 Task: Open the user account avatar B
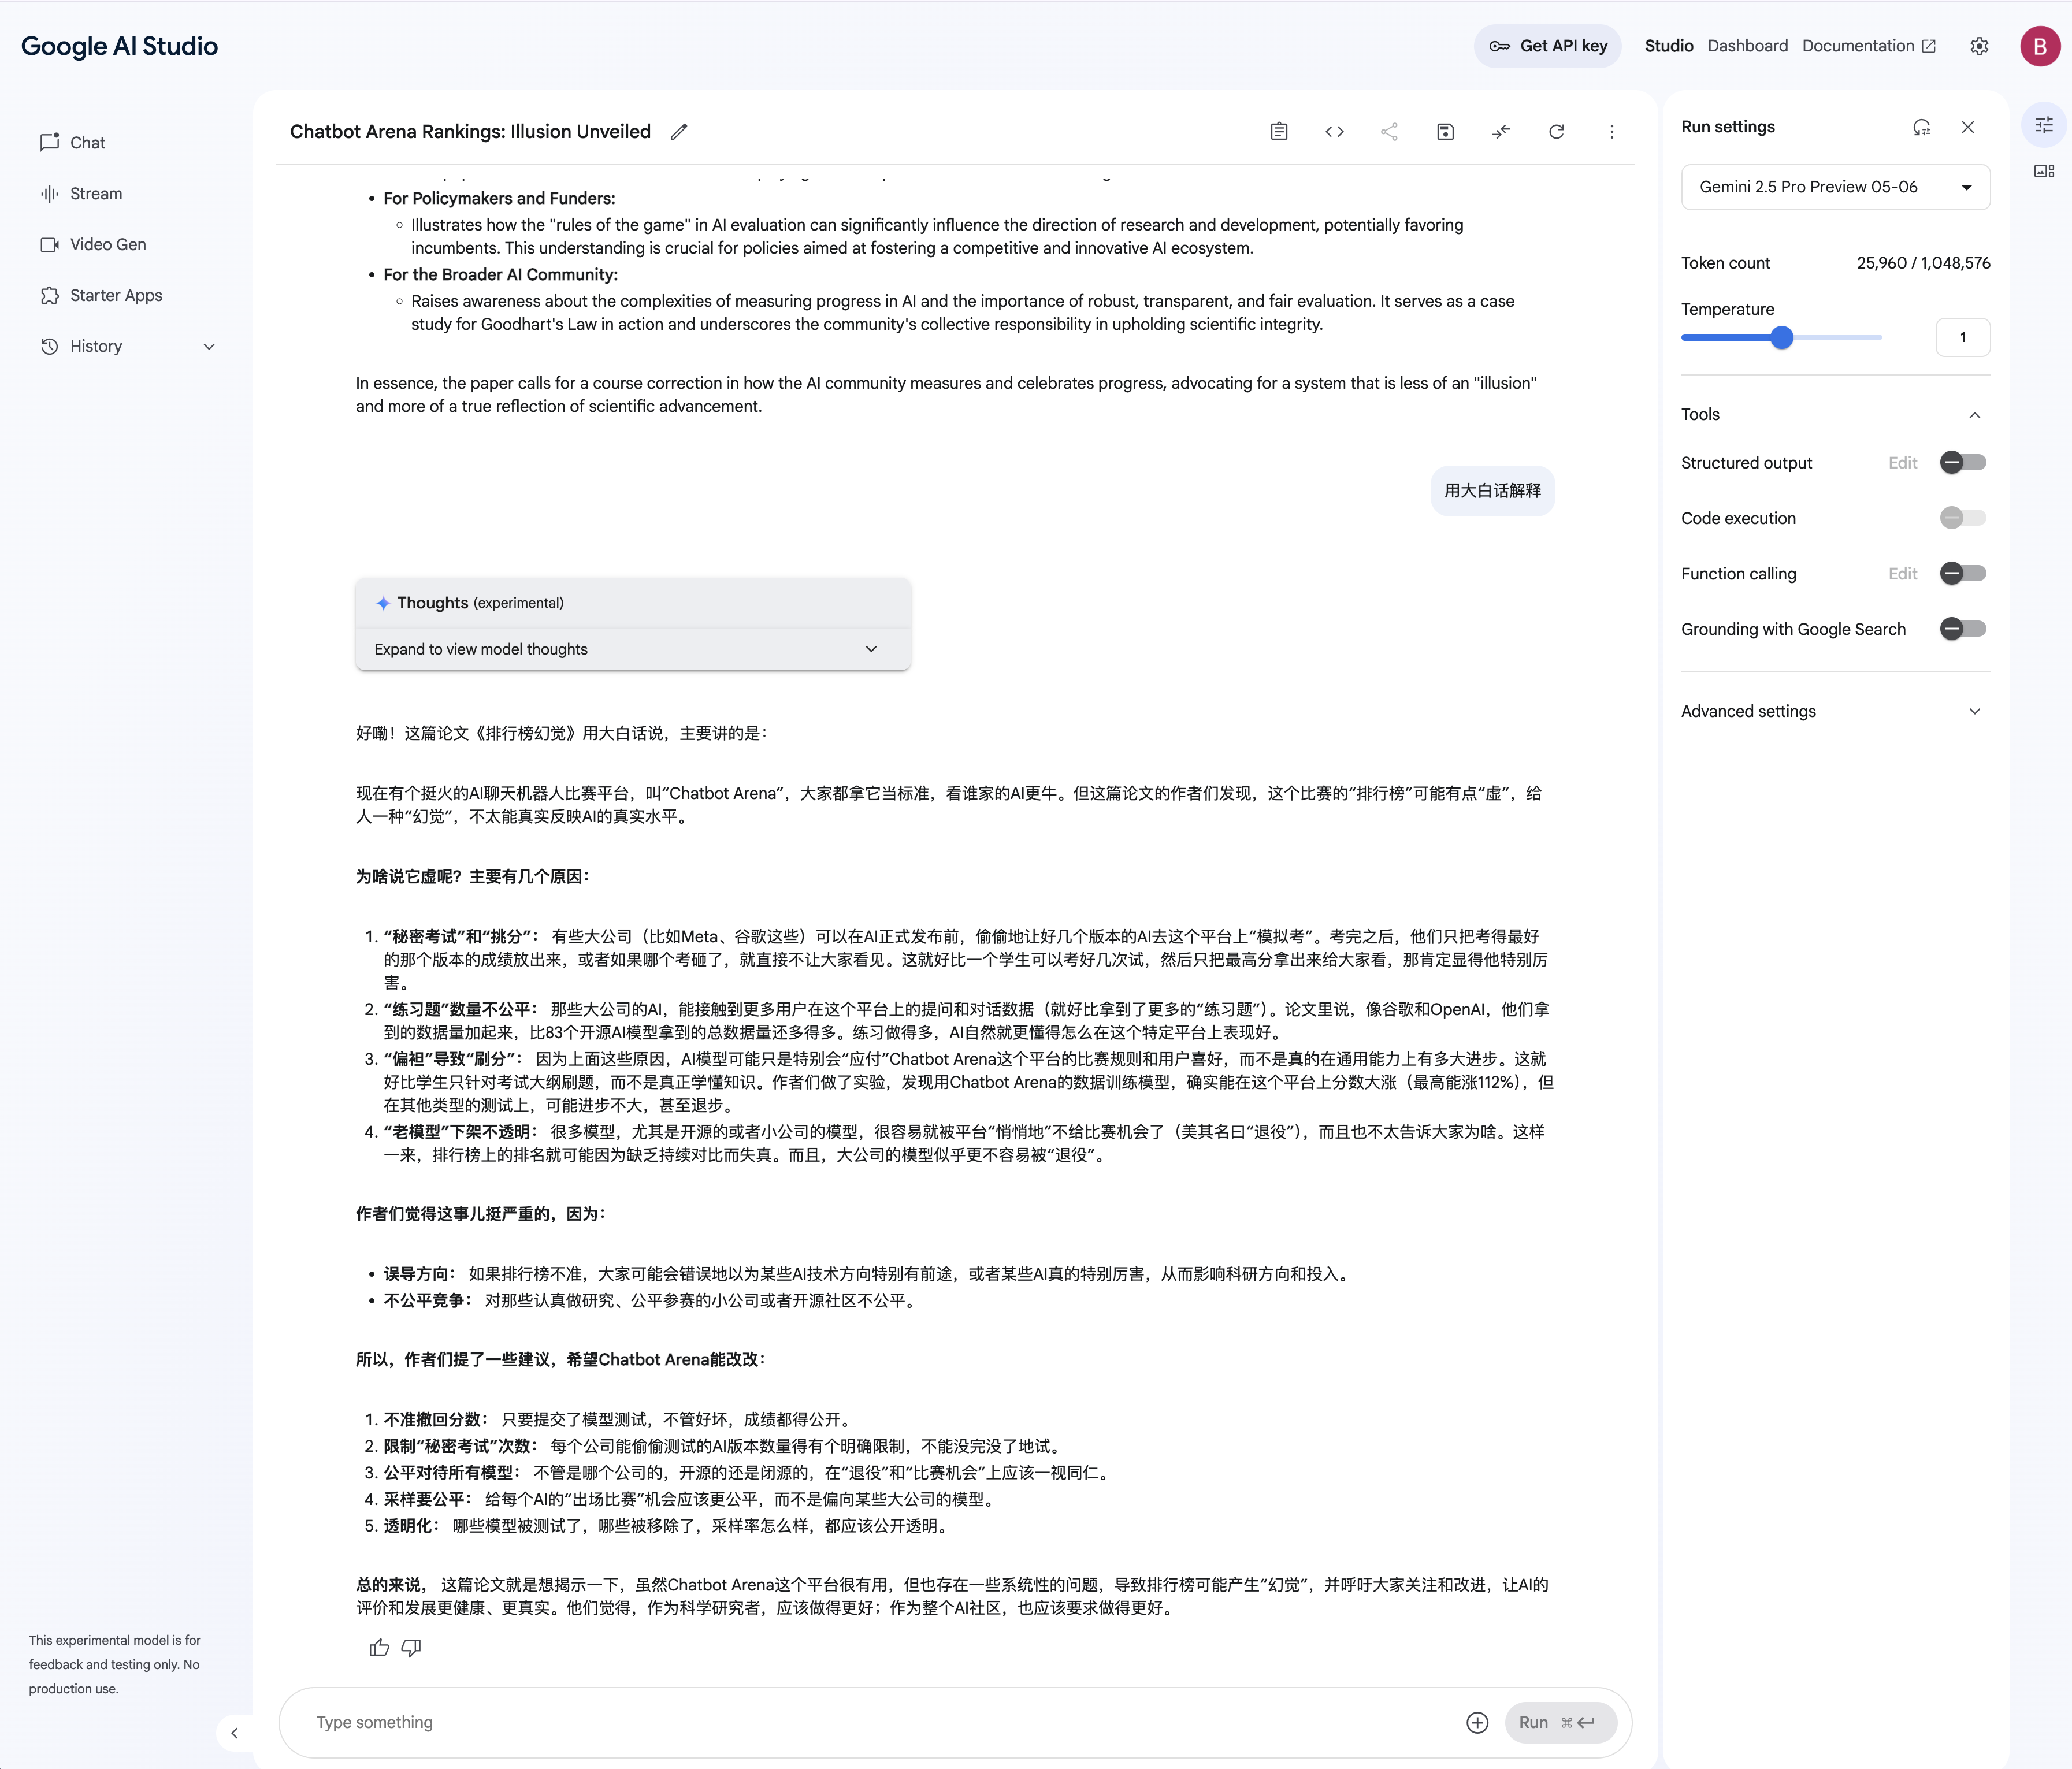[2040, 46]
